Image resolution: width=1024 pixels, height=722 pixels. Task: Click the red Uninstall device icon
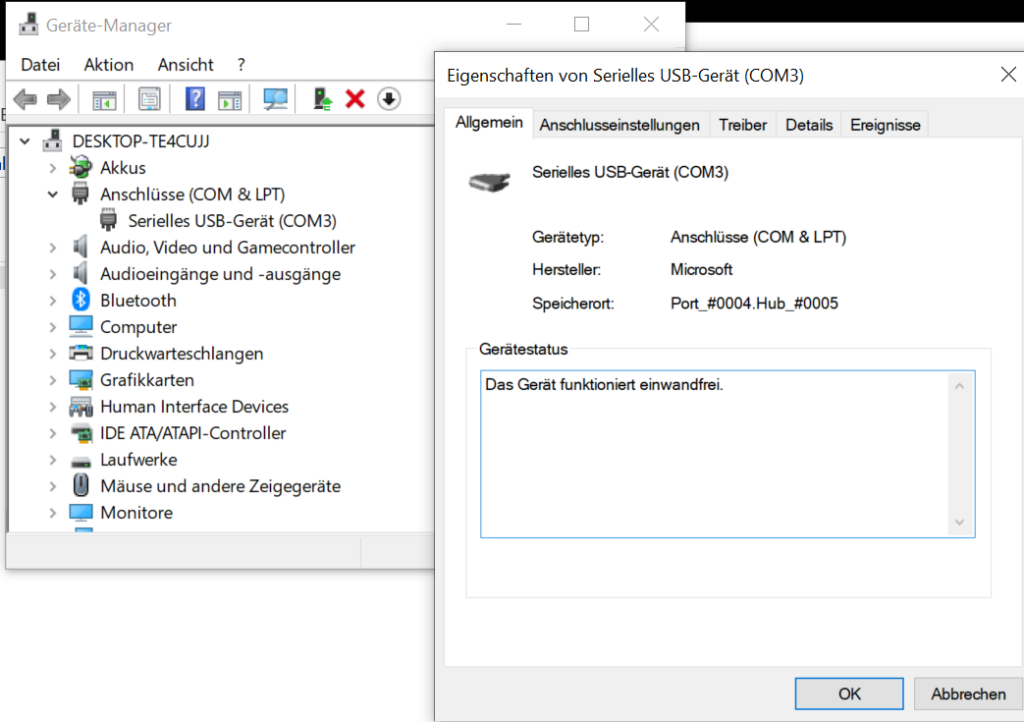[355, 99]
